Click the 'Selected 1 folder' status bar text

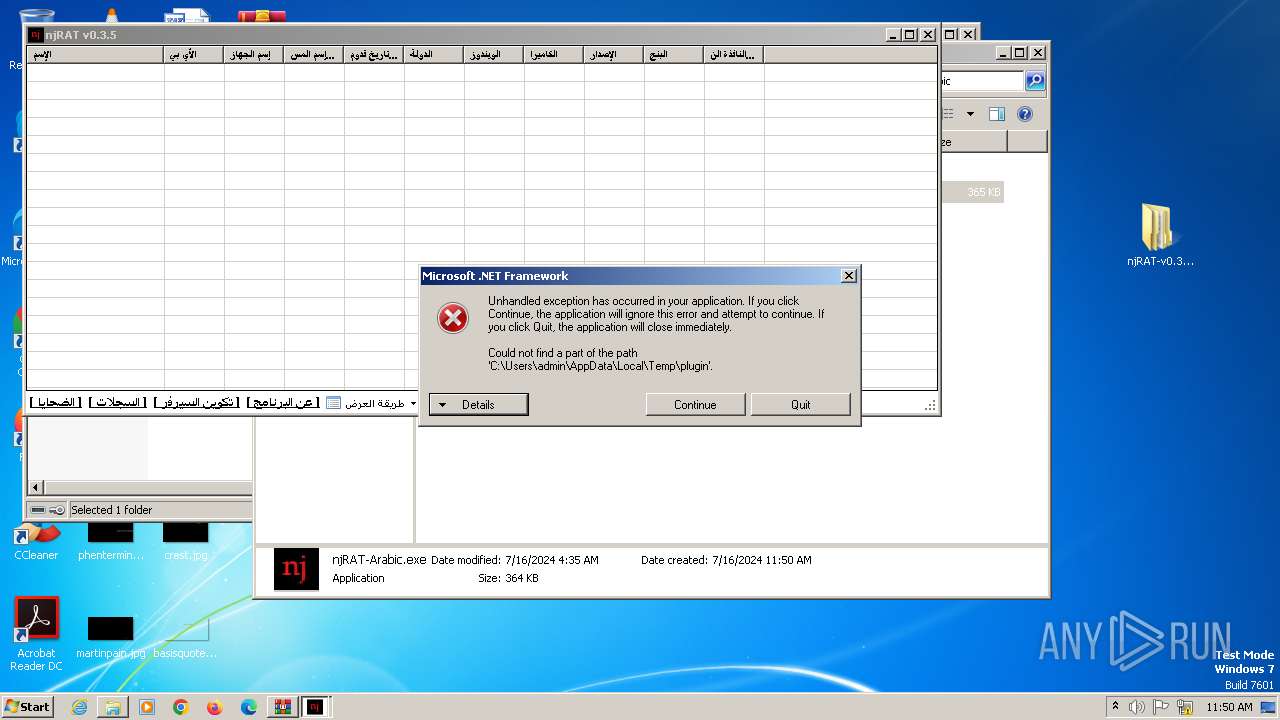point(111,510)
